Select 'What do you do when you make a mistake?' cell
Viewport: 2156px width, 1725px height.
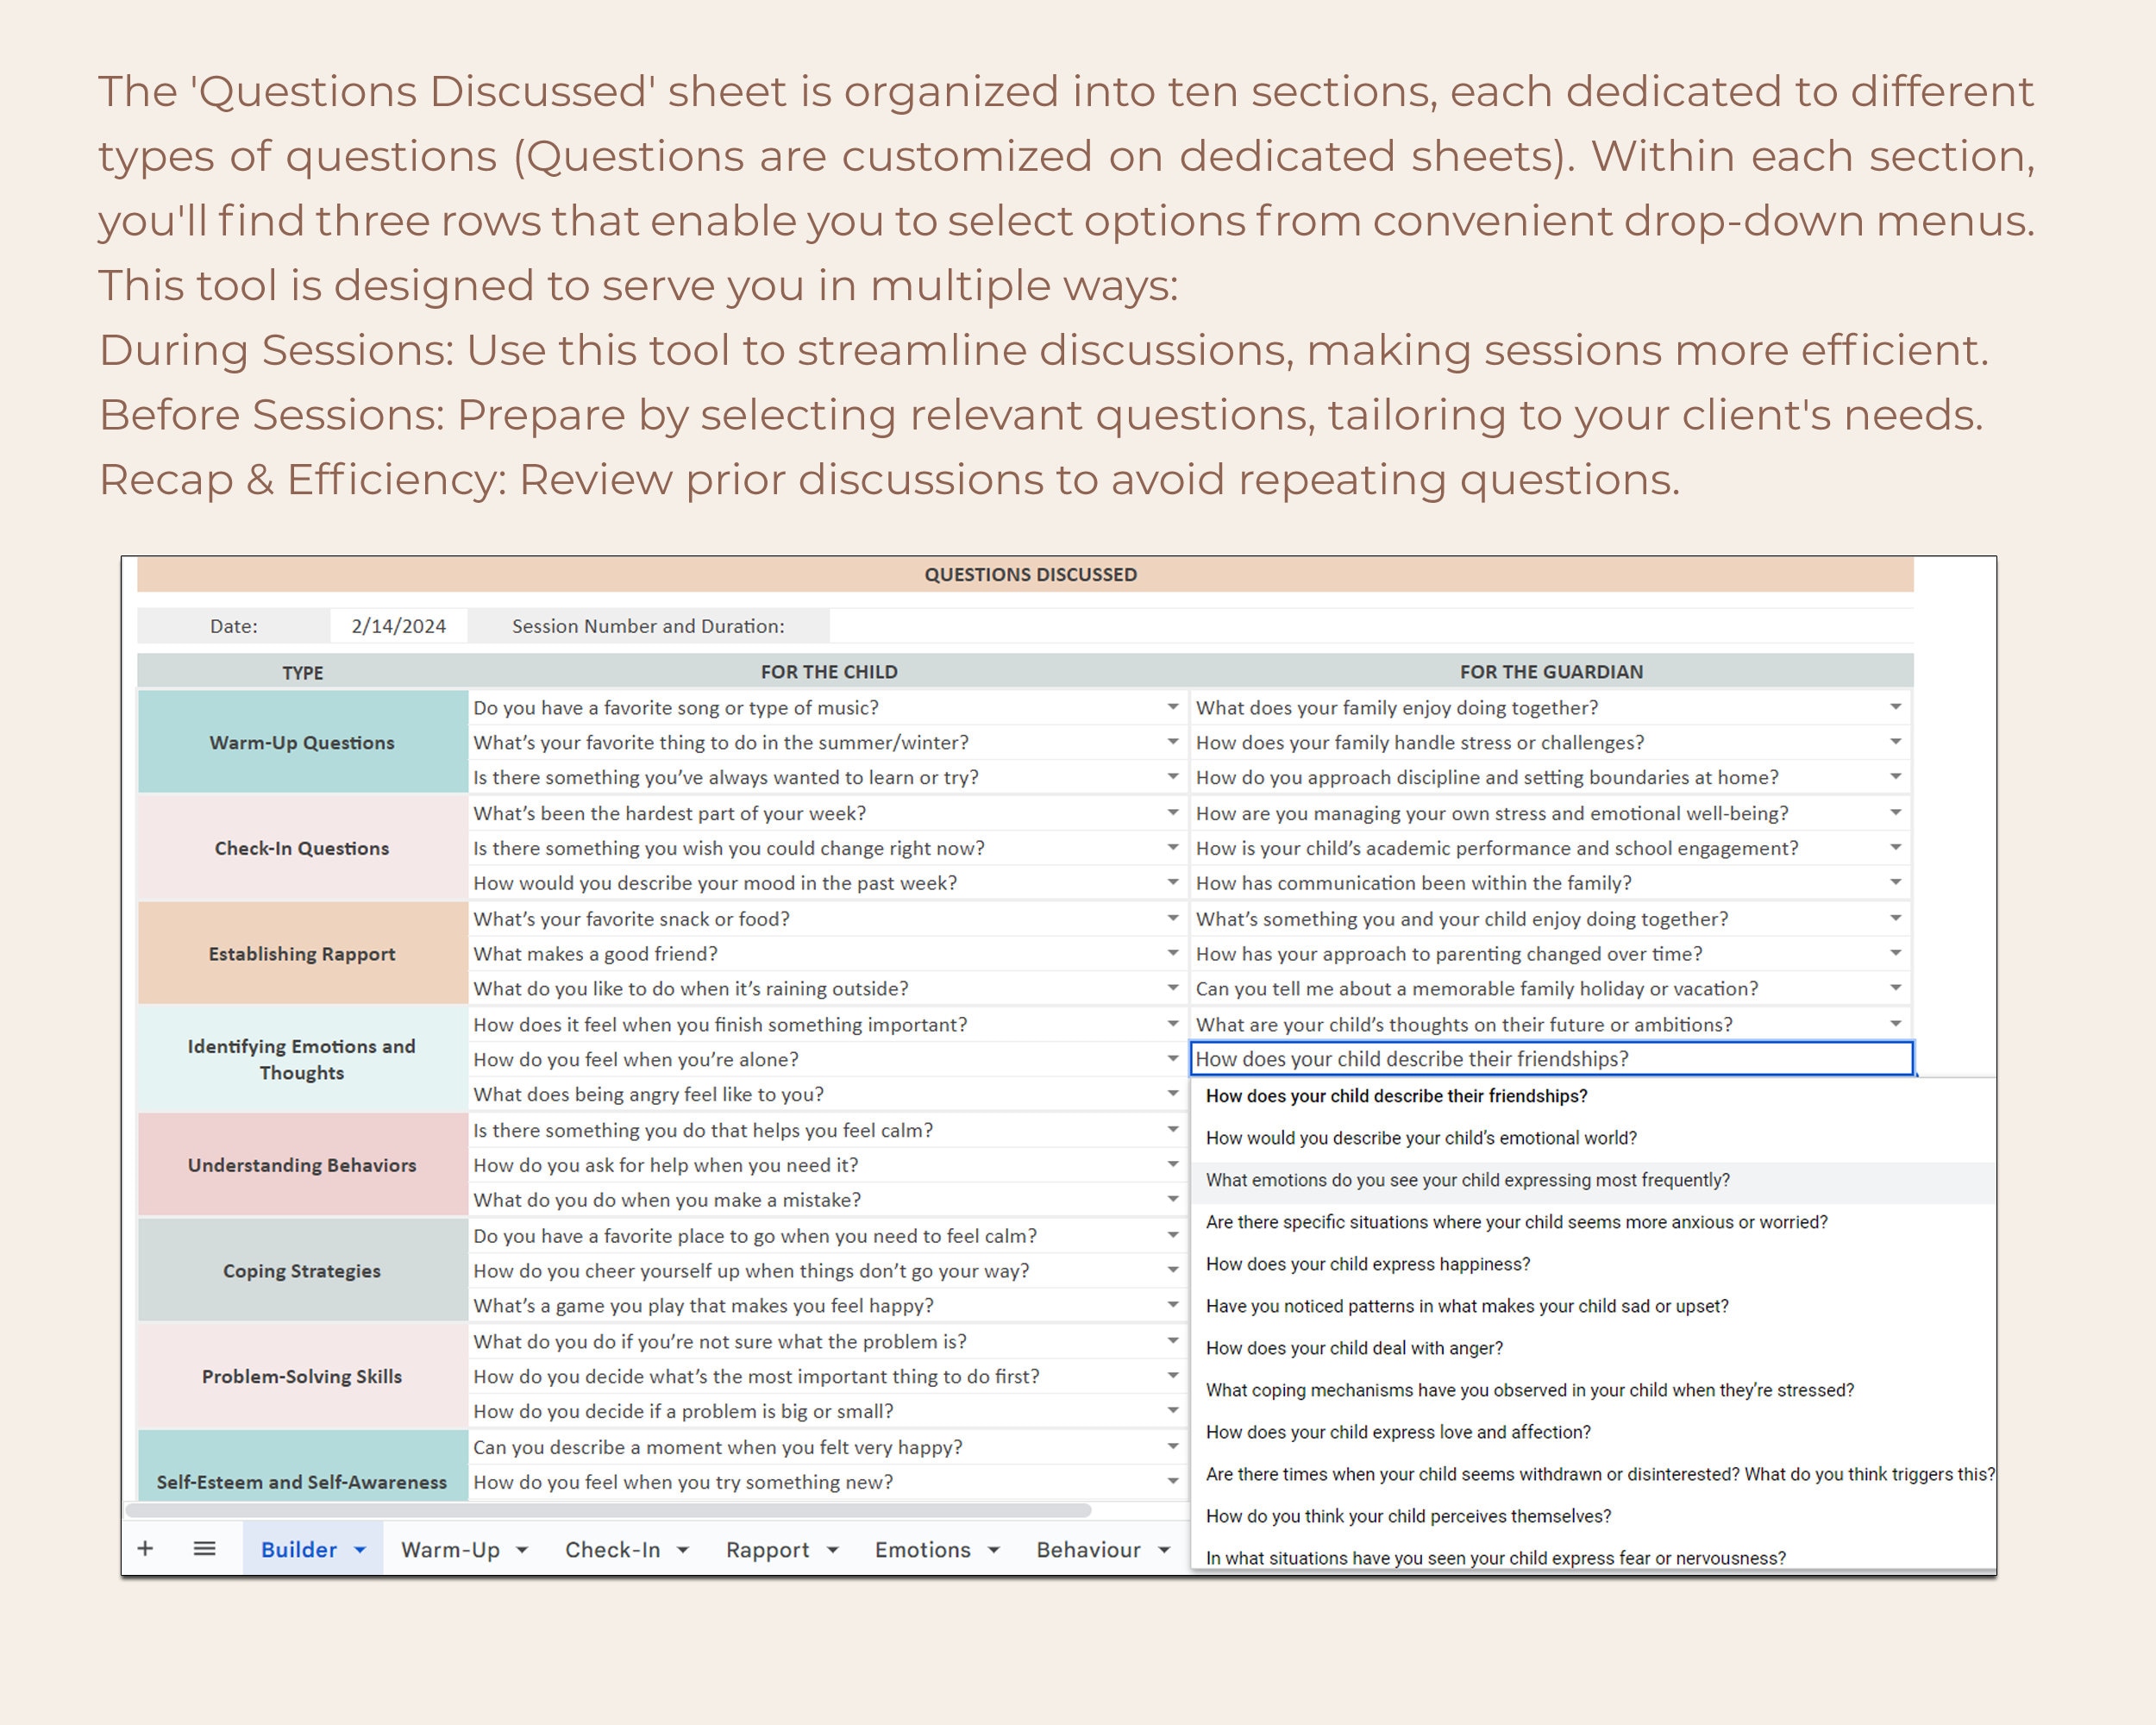tap(827, 1199)
